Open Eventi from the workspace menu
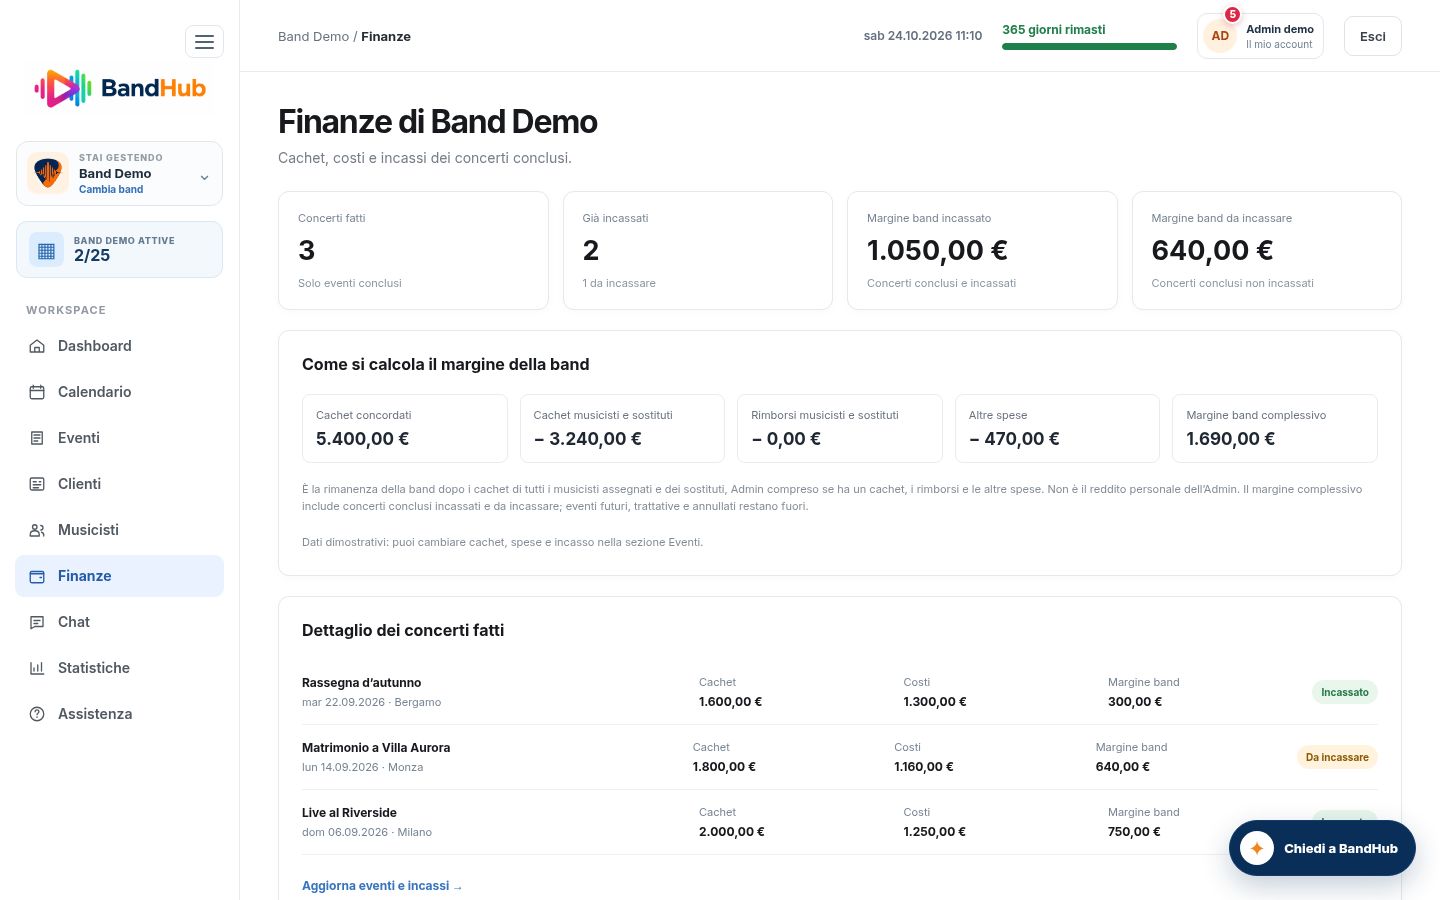 [x=119, y=438]
